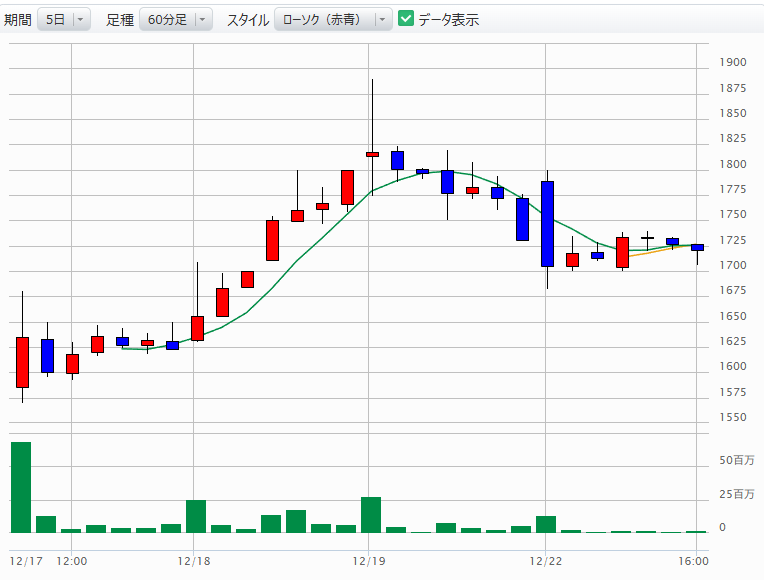Click the last blue candle at the right edge
764x580 pixels.
pos(697,247)
